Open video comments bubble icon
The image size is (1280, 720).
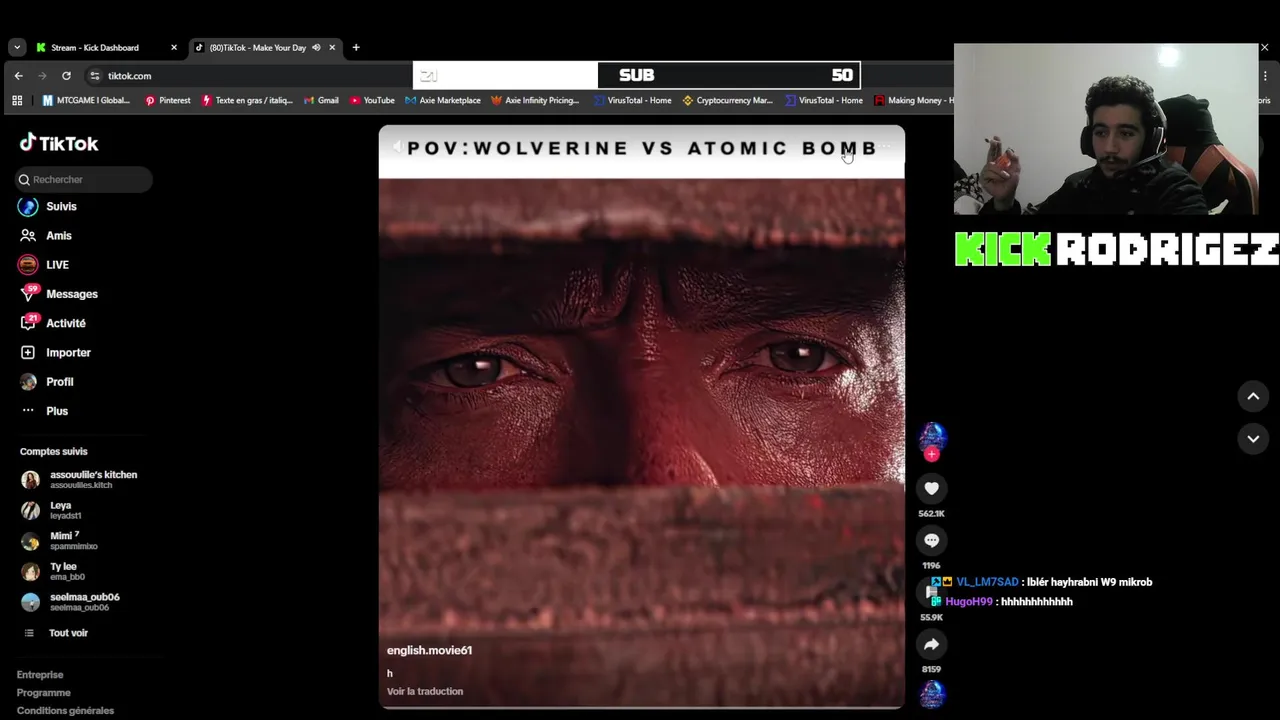click(x=932, y=540)
